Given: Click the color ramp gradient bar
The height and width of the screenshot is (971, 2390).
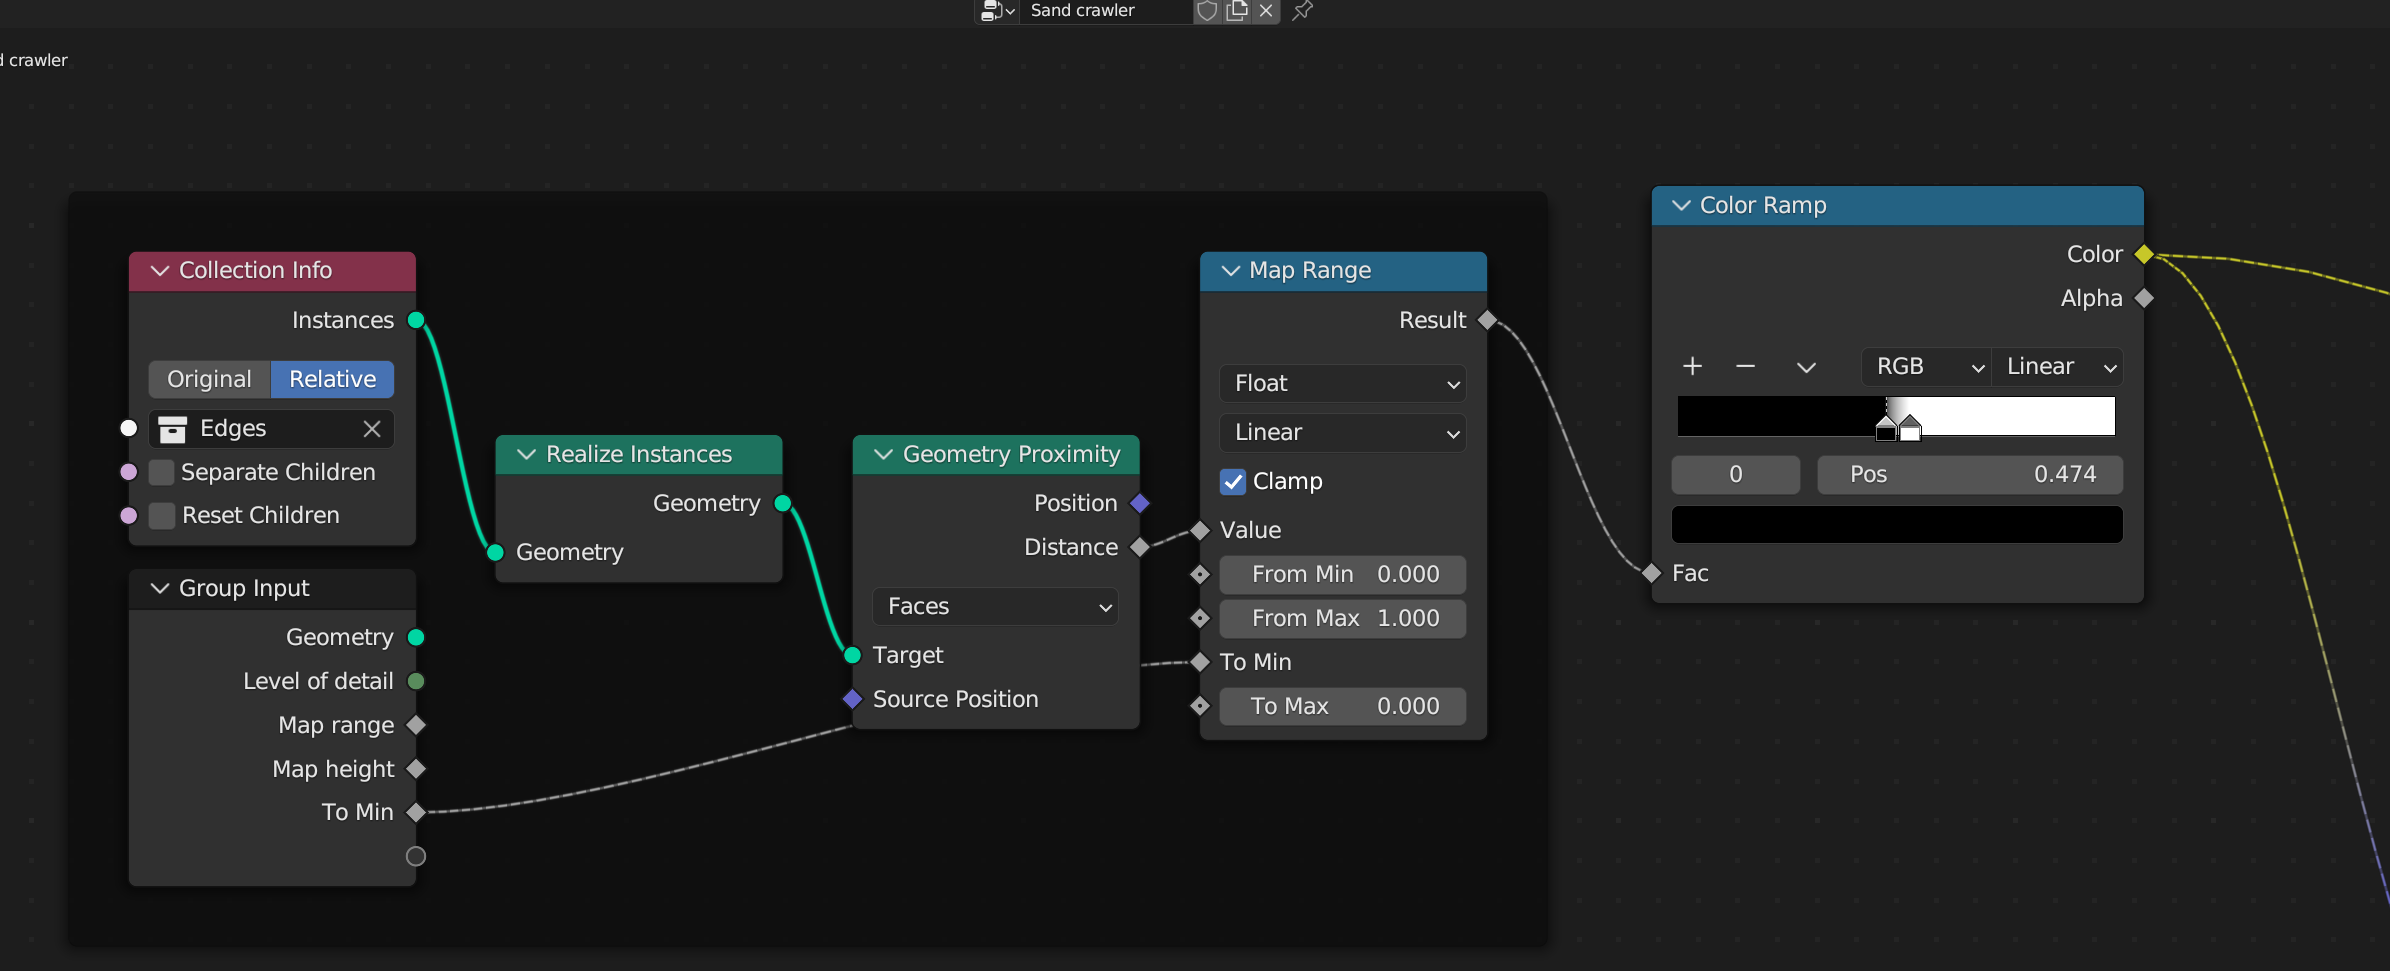Looking at the screenshot, I should [1896, 415].
